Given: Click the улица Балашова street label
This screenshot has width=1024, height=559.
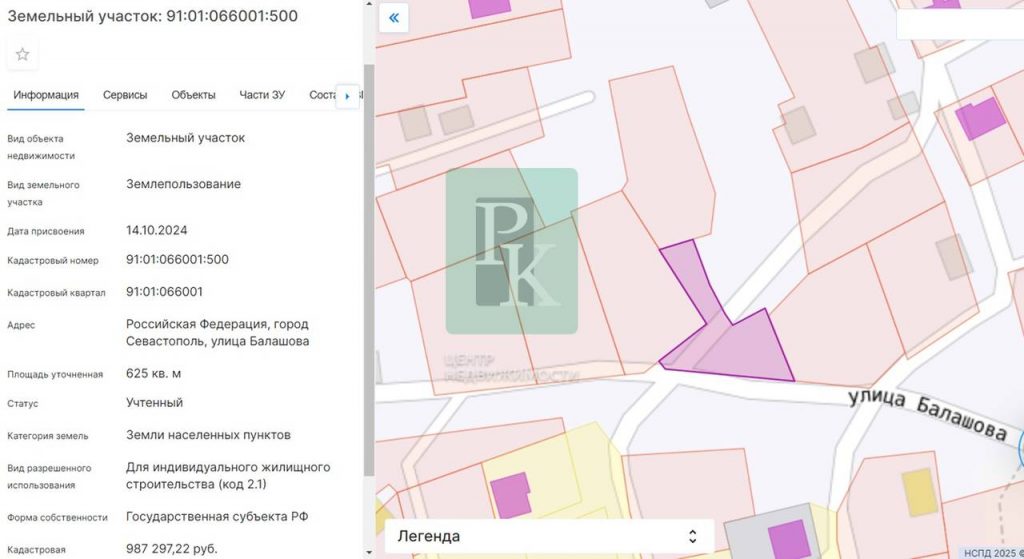Looking at the screenshot, I should point(927,415).
